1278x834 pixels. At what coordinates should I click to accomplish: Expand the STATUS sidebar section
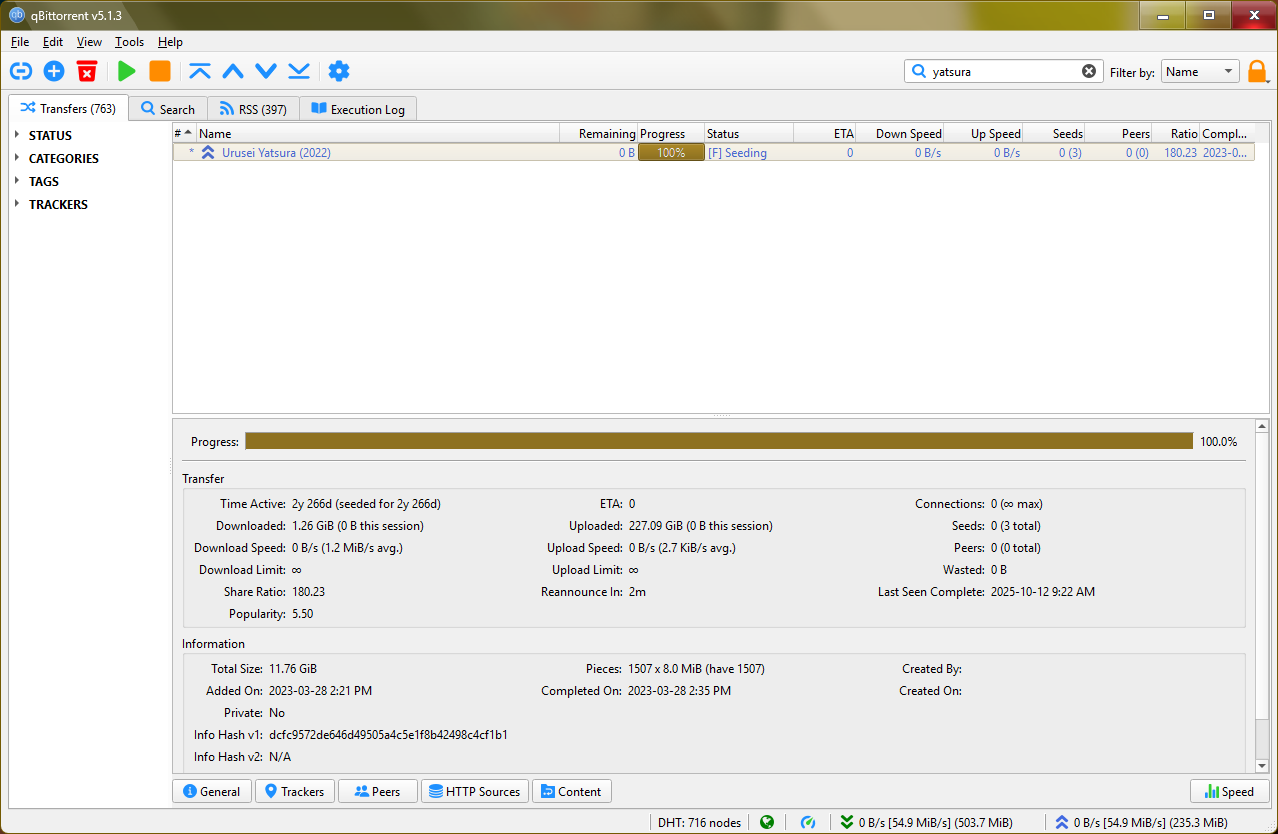(16, 135)
